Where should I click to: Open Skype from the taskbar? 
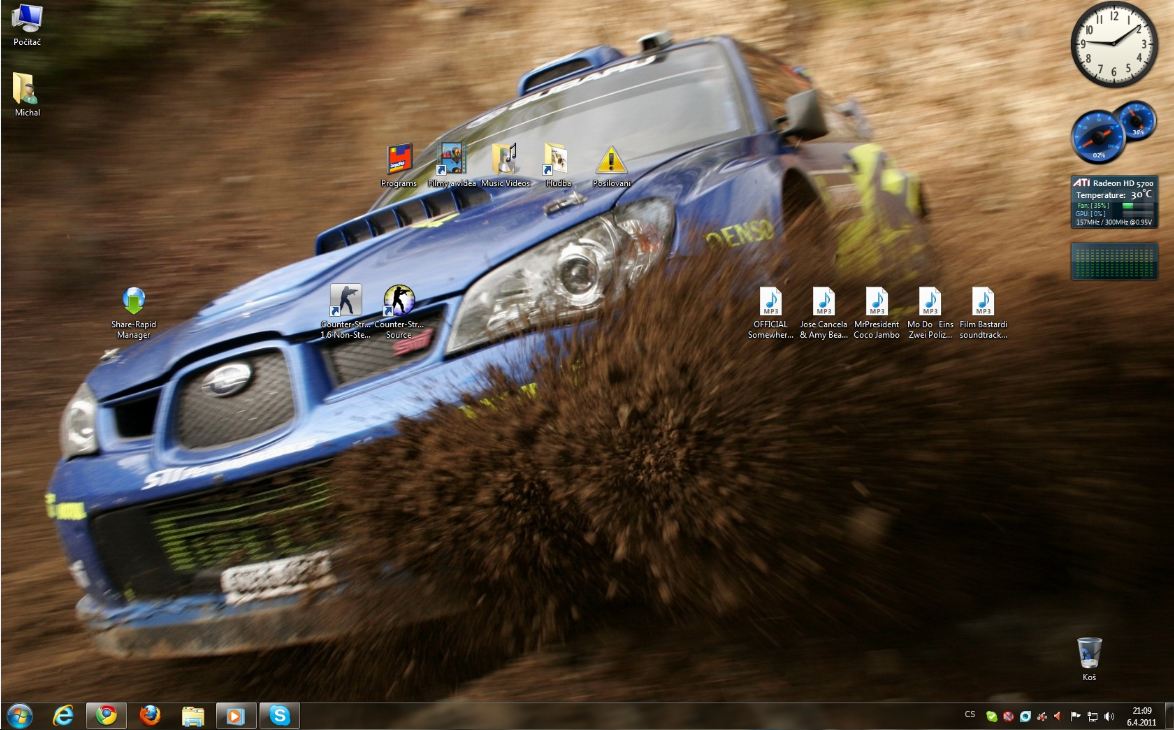[279, 715]
